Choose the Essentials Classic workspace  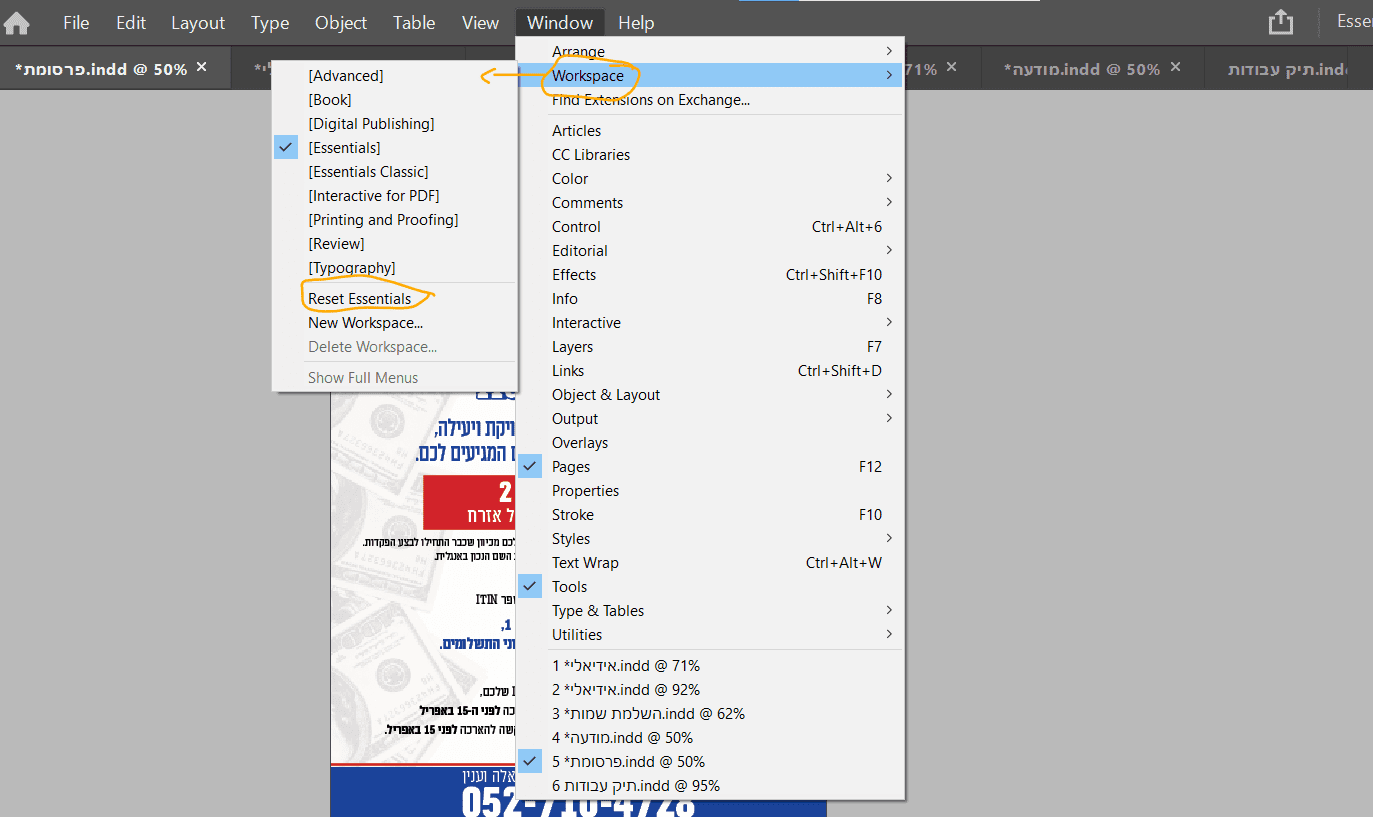(x=395, y=172)
